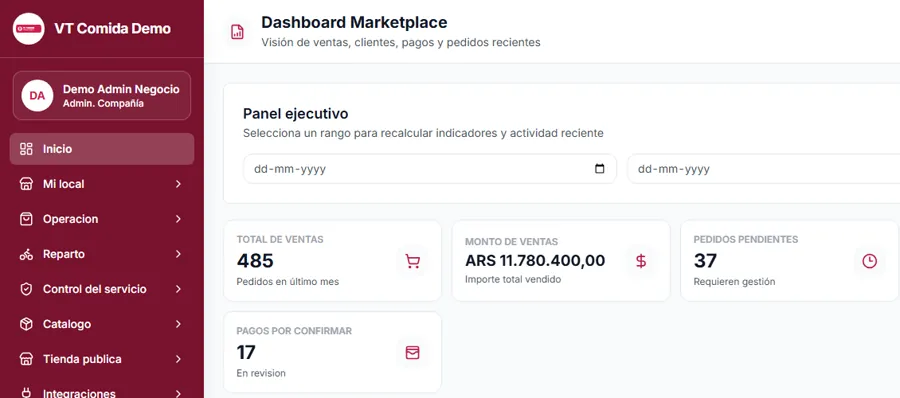900x398 pixels.
Task: Click the Reparto bicycle icon
Action: click(26, 254)
